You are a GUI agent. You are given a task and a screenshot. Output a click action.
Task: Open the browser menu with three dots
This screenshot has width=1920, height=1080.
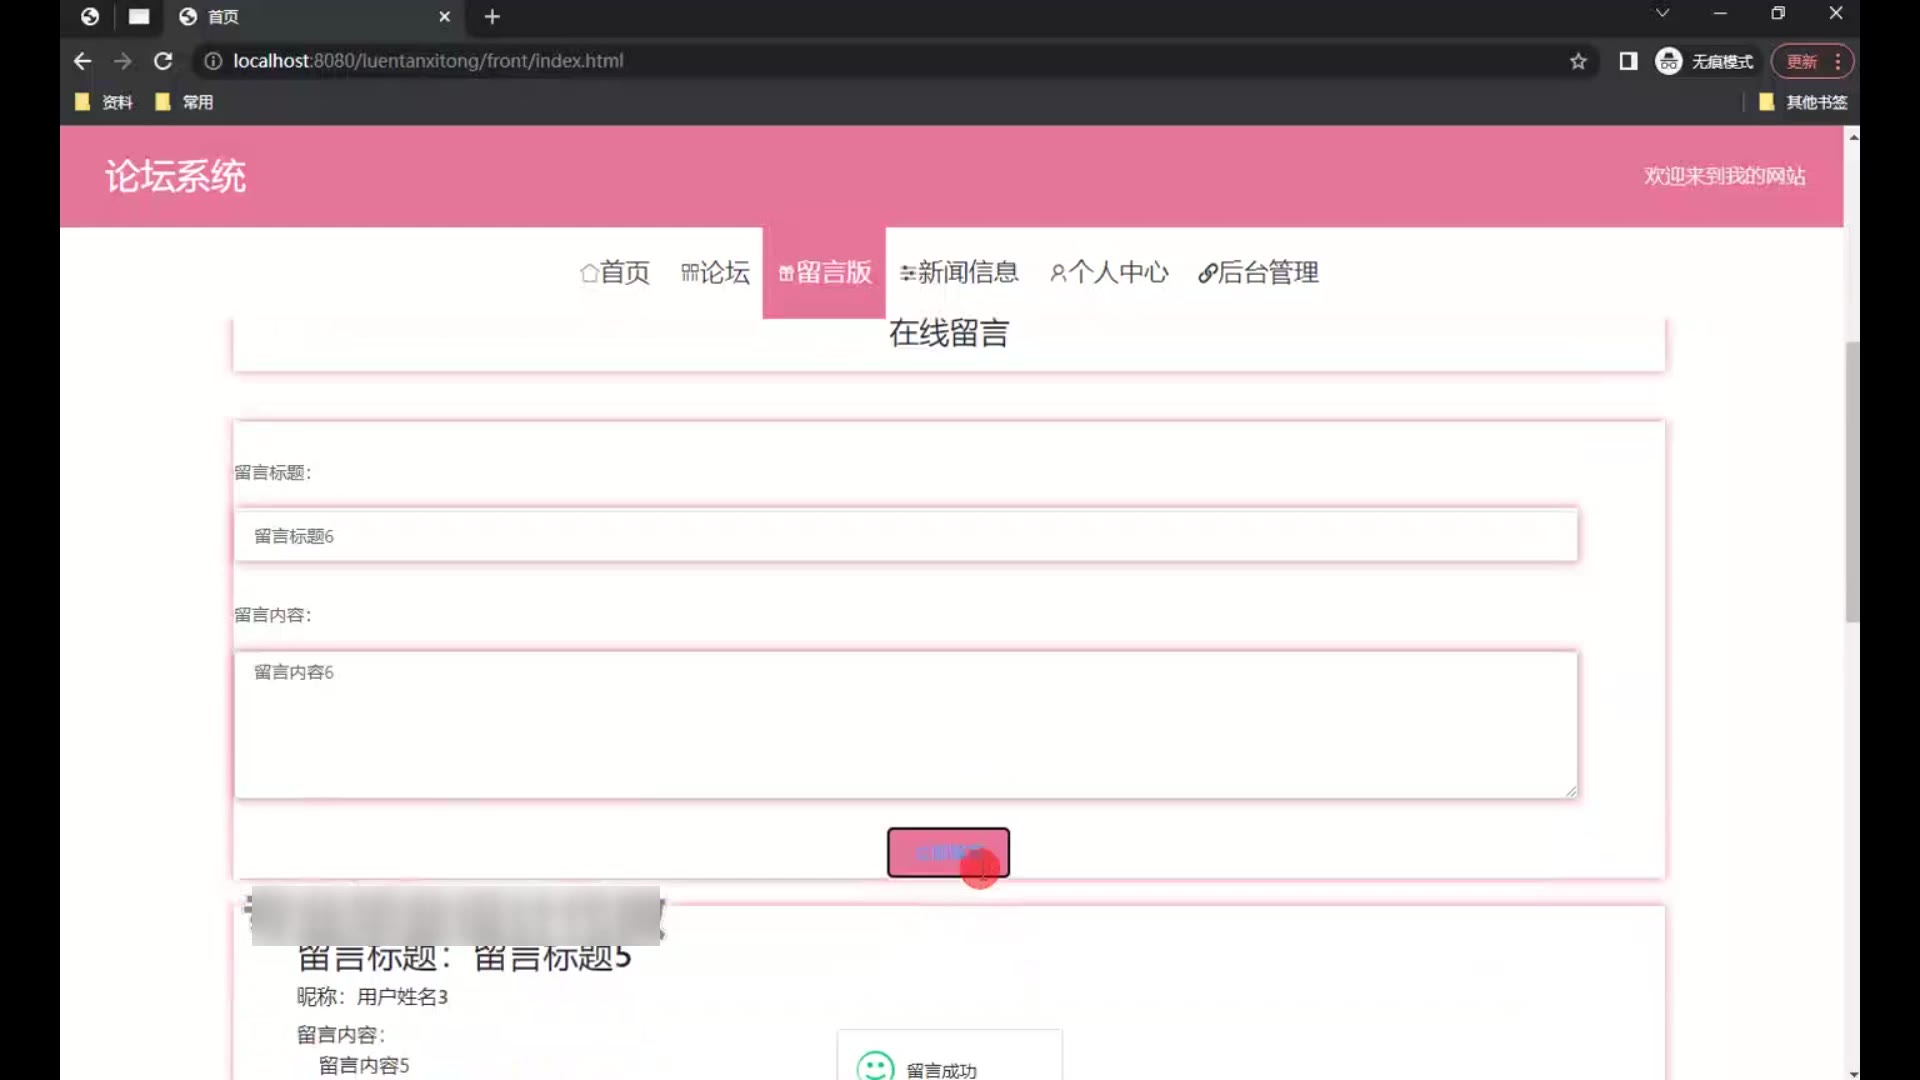(x=1838, y=61)
